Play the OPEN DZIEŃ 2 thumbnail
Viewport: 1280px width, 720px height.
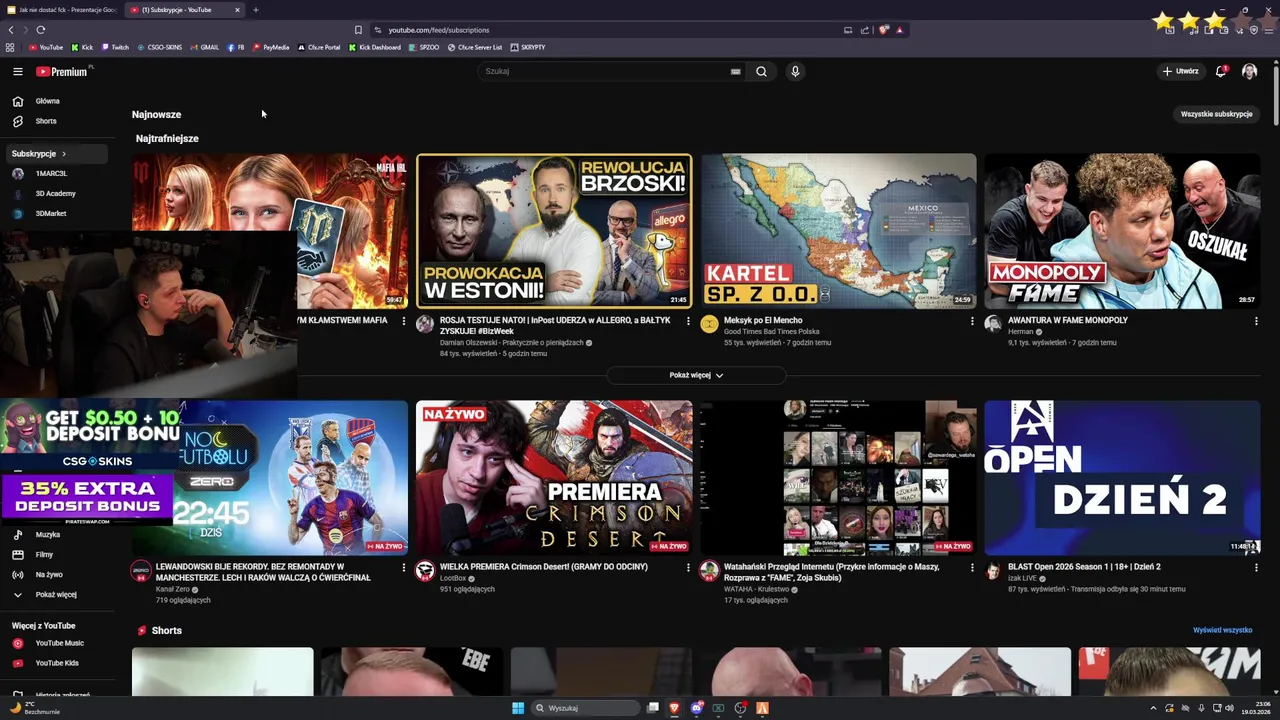(1122, 478)
